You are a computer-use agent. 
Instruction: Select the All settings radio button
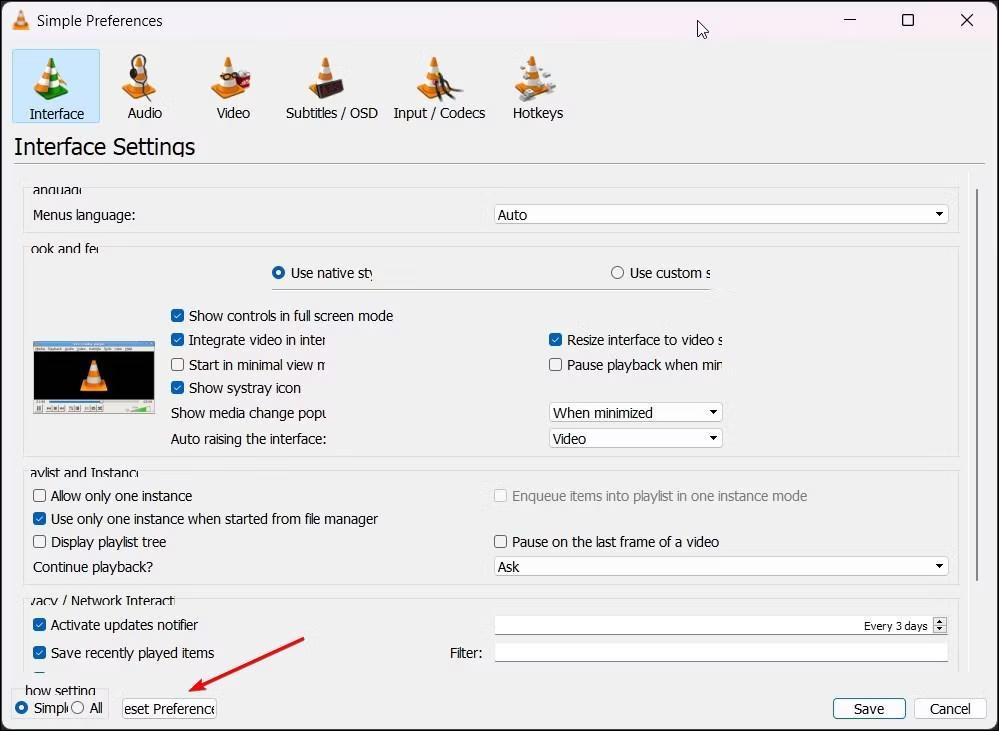[x=77, y=708]
